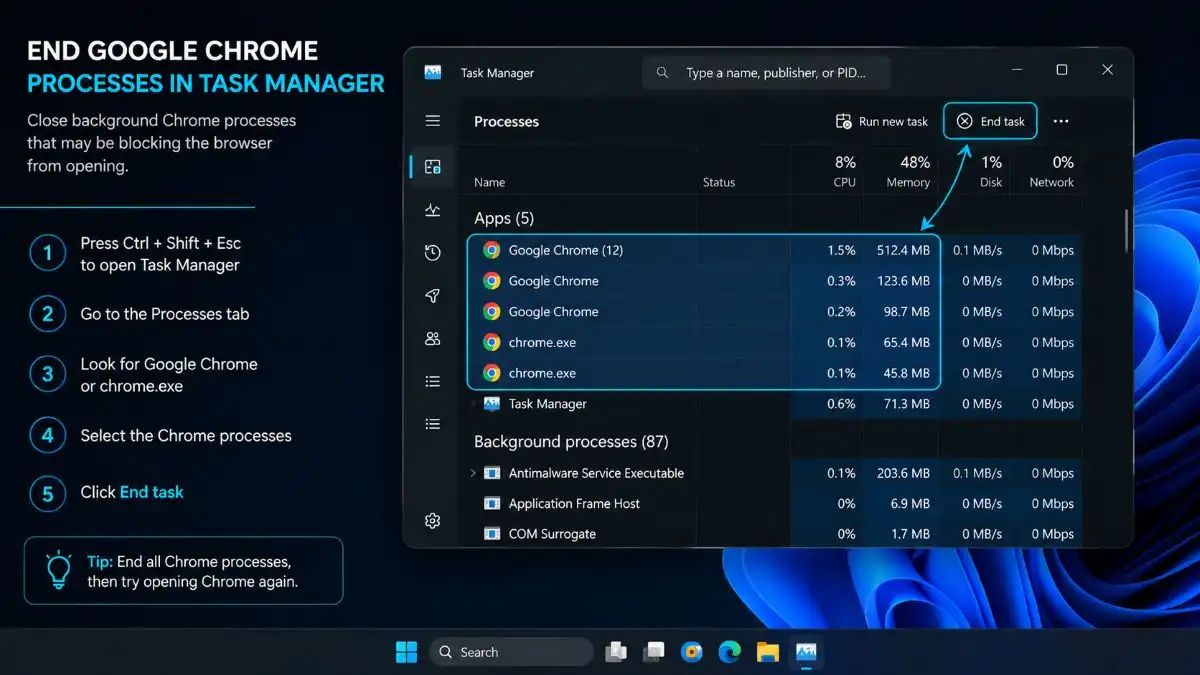Click the icon beside the Task Manager process
This screenshot has height=675, width=1200.
coord(491,404)
